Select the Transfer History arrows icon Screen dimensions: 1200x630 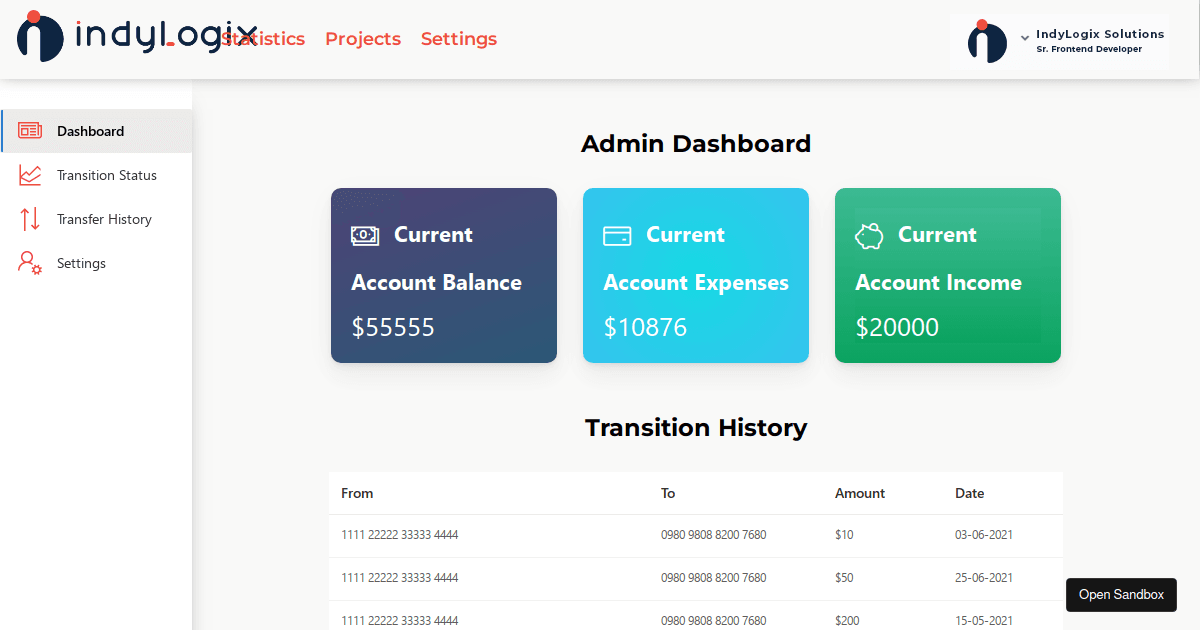[29, 219]
